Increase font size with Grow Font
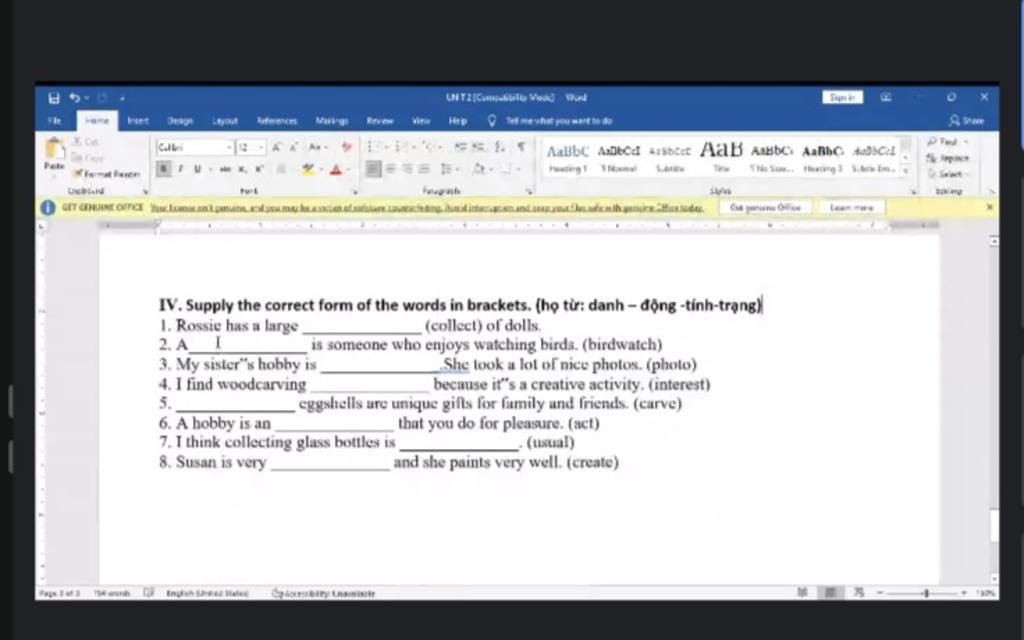This screenshot has height=640, width=1024. pos(276,148)
